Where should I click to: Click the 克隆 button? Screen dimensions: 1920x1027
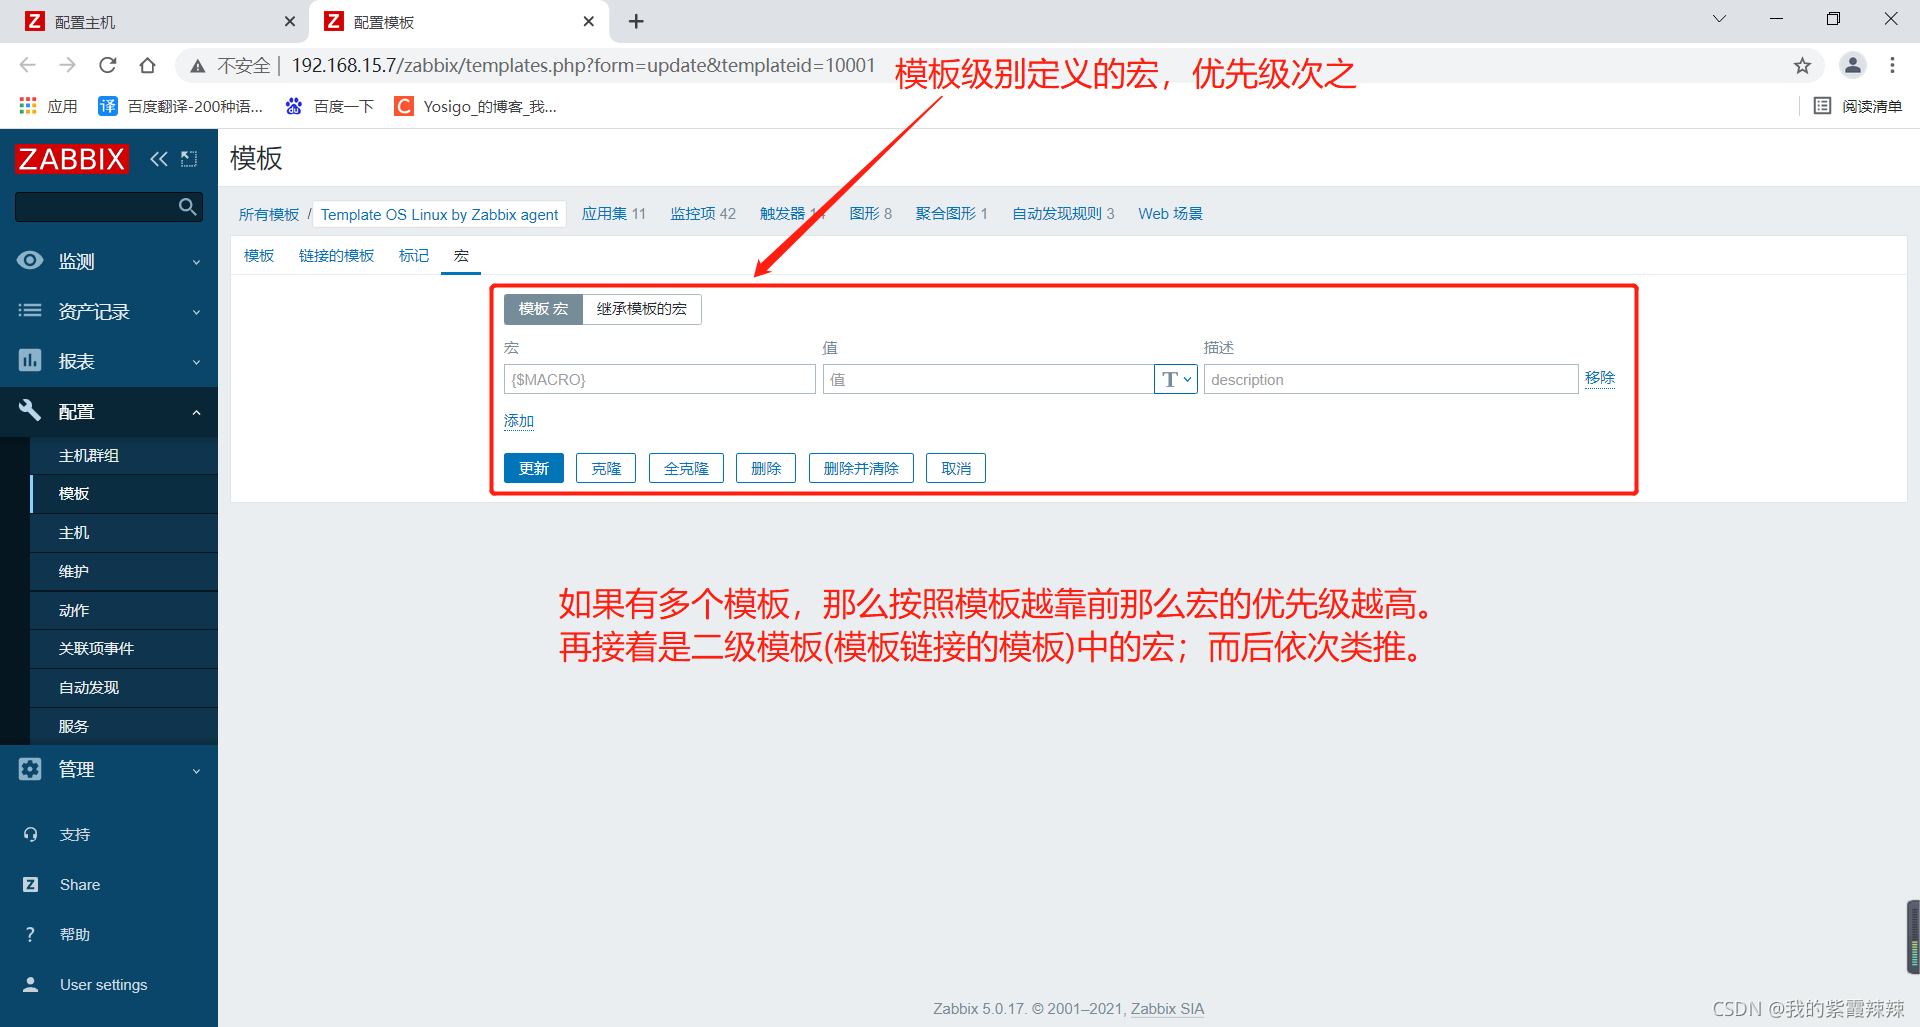pos(606,468)
